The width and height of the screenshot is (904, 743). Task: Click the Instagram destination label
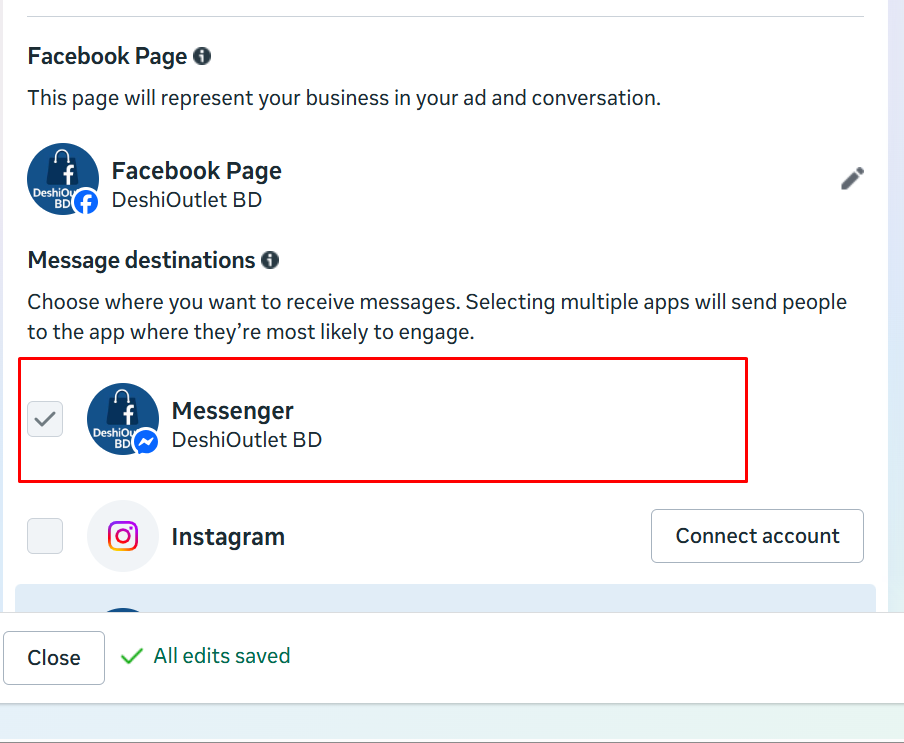pyautogui.click(x=228, y=537)
